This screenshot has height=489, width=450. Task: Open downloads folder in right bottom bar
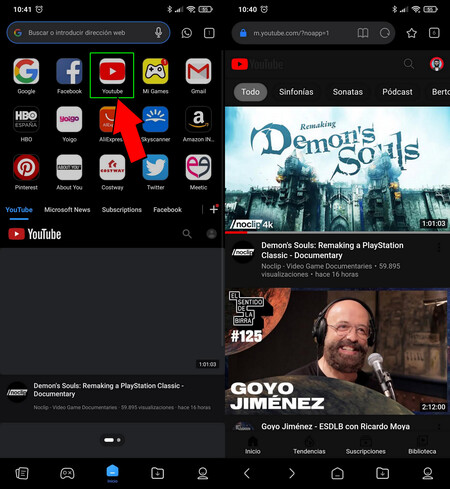(x=382, y=473)
